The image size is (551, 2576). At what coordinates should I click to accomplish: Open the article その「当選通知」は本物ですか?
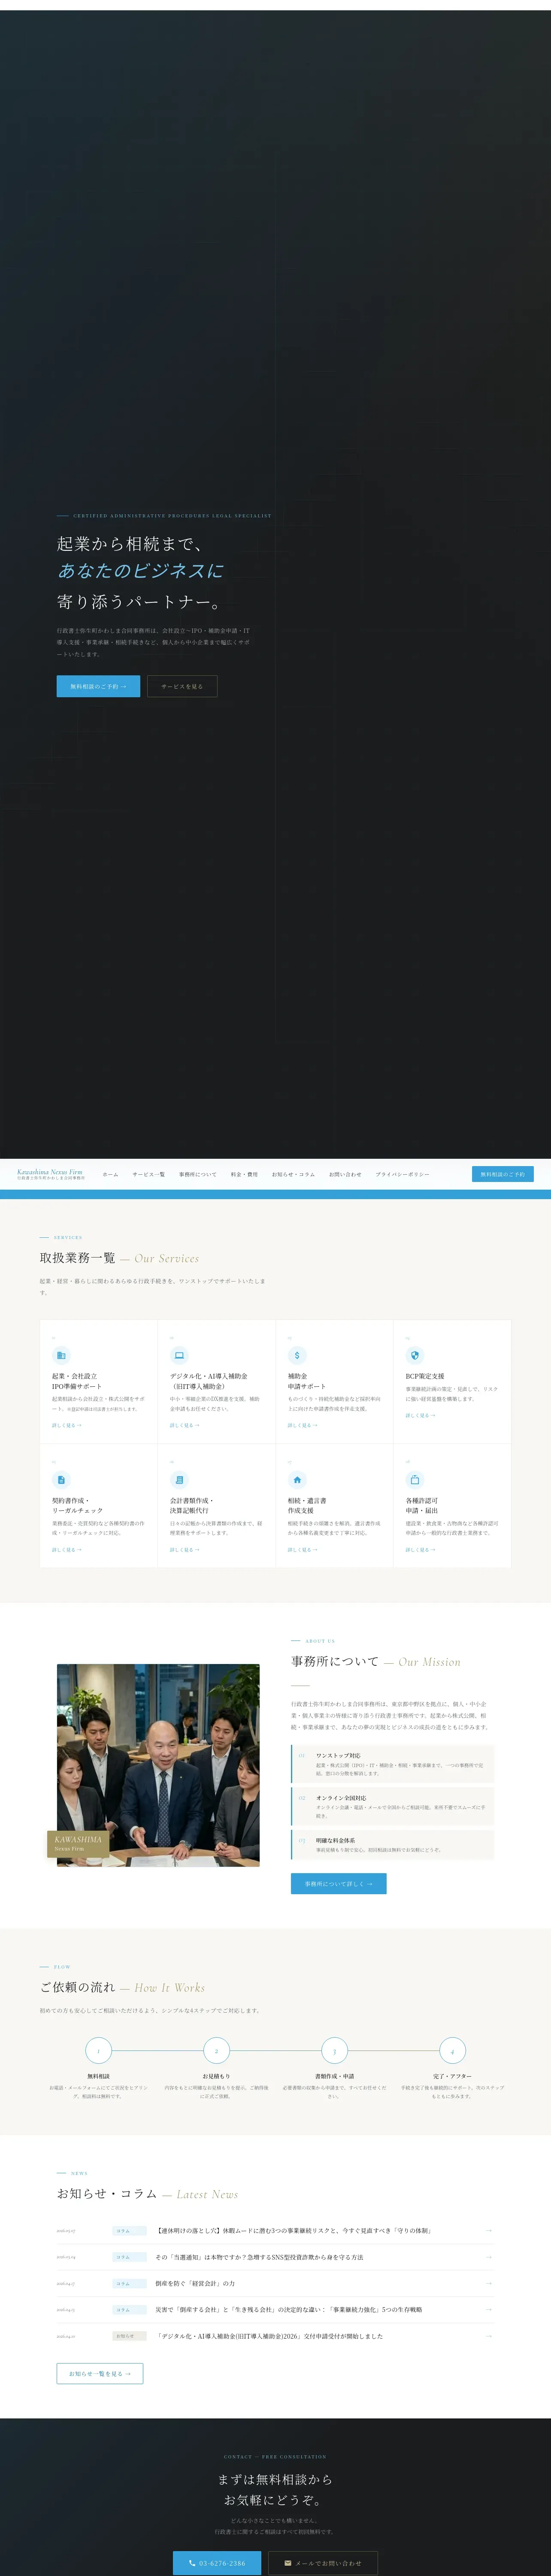259,2257
